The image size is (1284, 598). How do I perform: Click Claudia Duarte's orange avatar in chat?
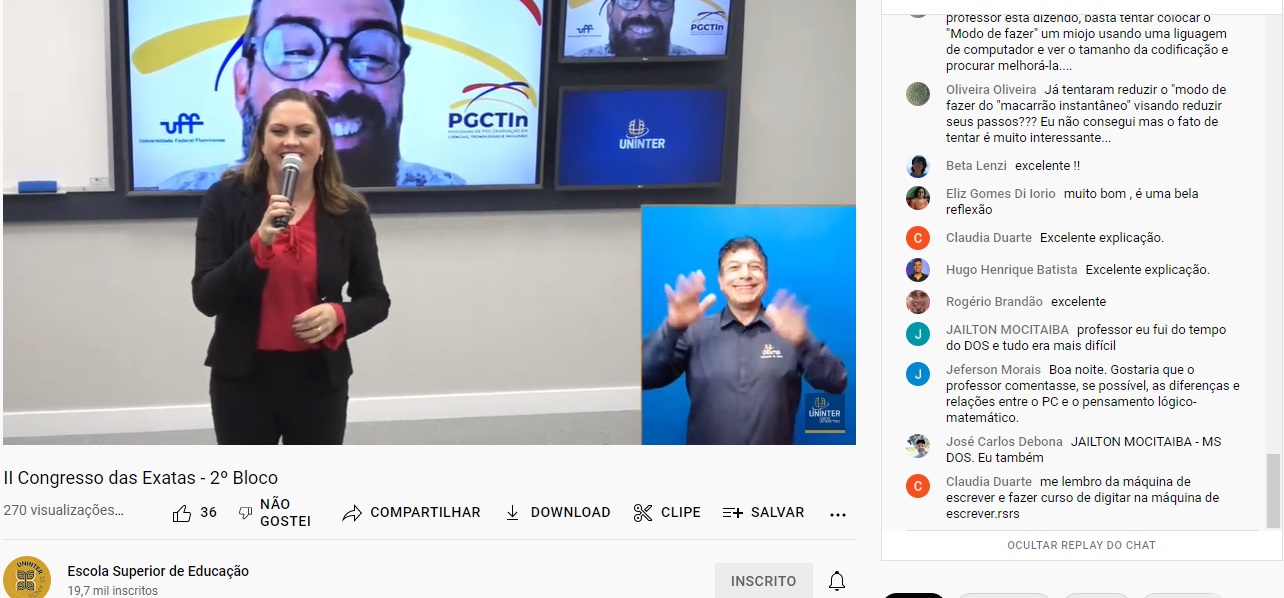918,238
